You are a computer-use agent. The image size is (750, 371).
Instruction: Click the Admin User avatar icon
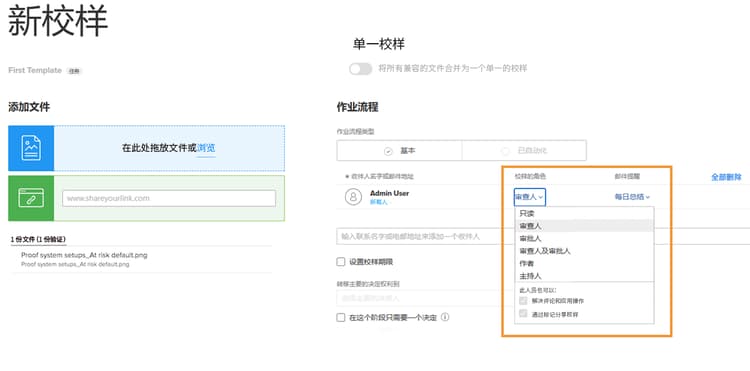click(353, 197)
